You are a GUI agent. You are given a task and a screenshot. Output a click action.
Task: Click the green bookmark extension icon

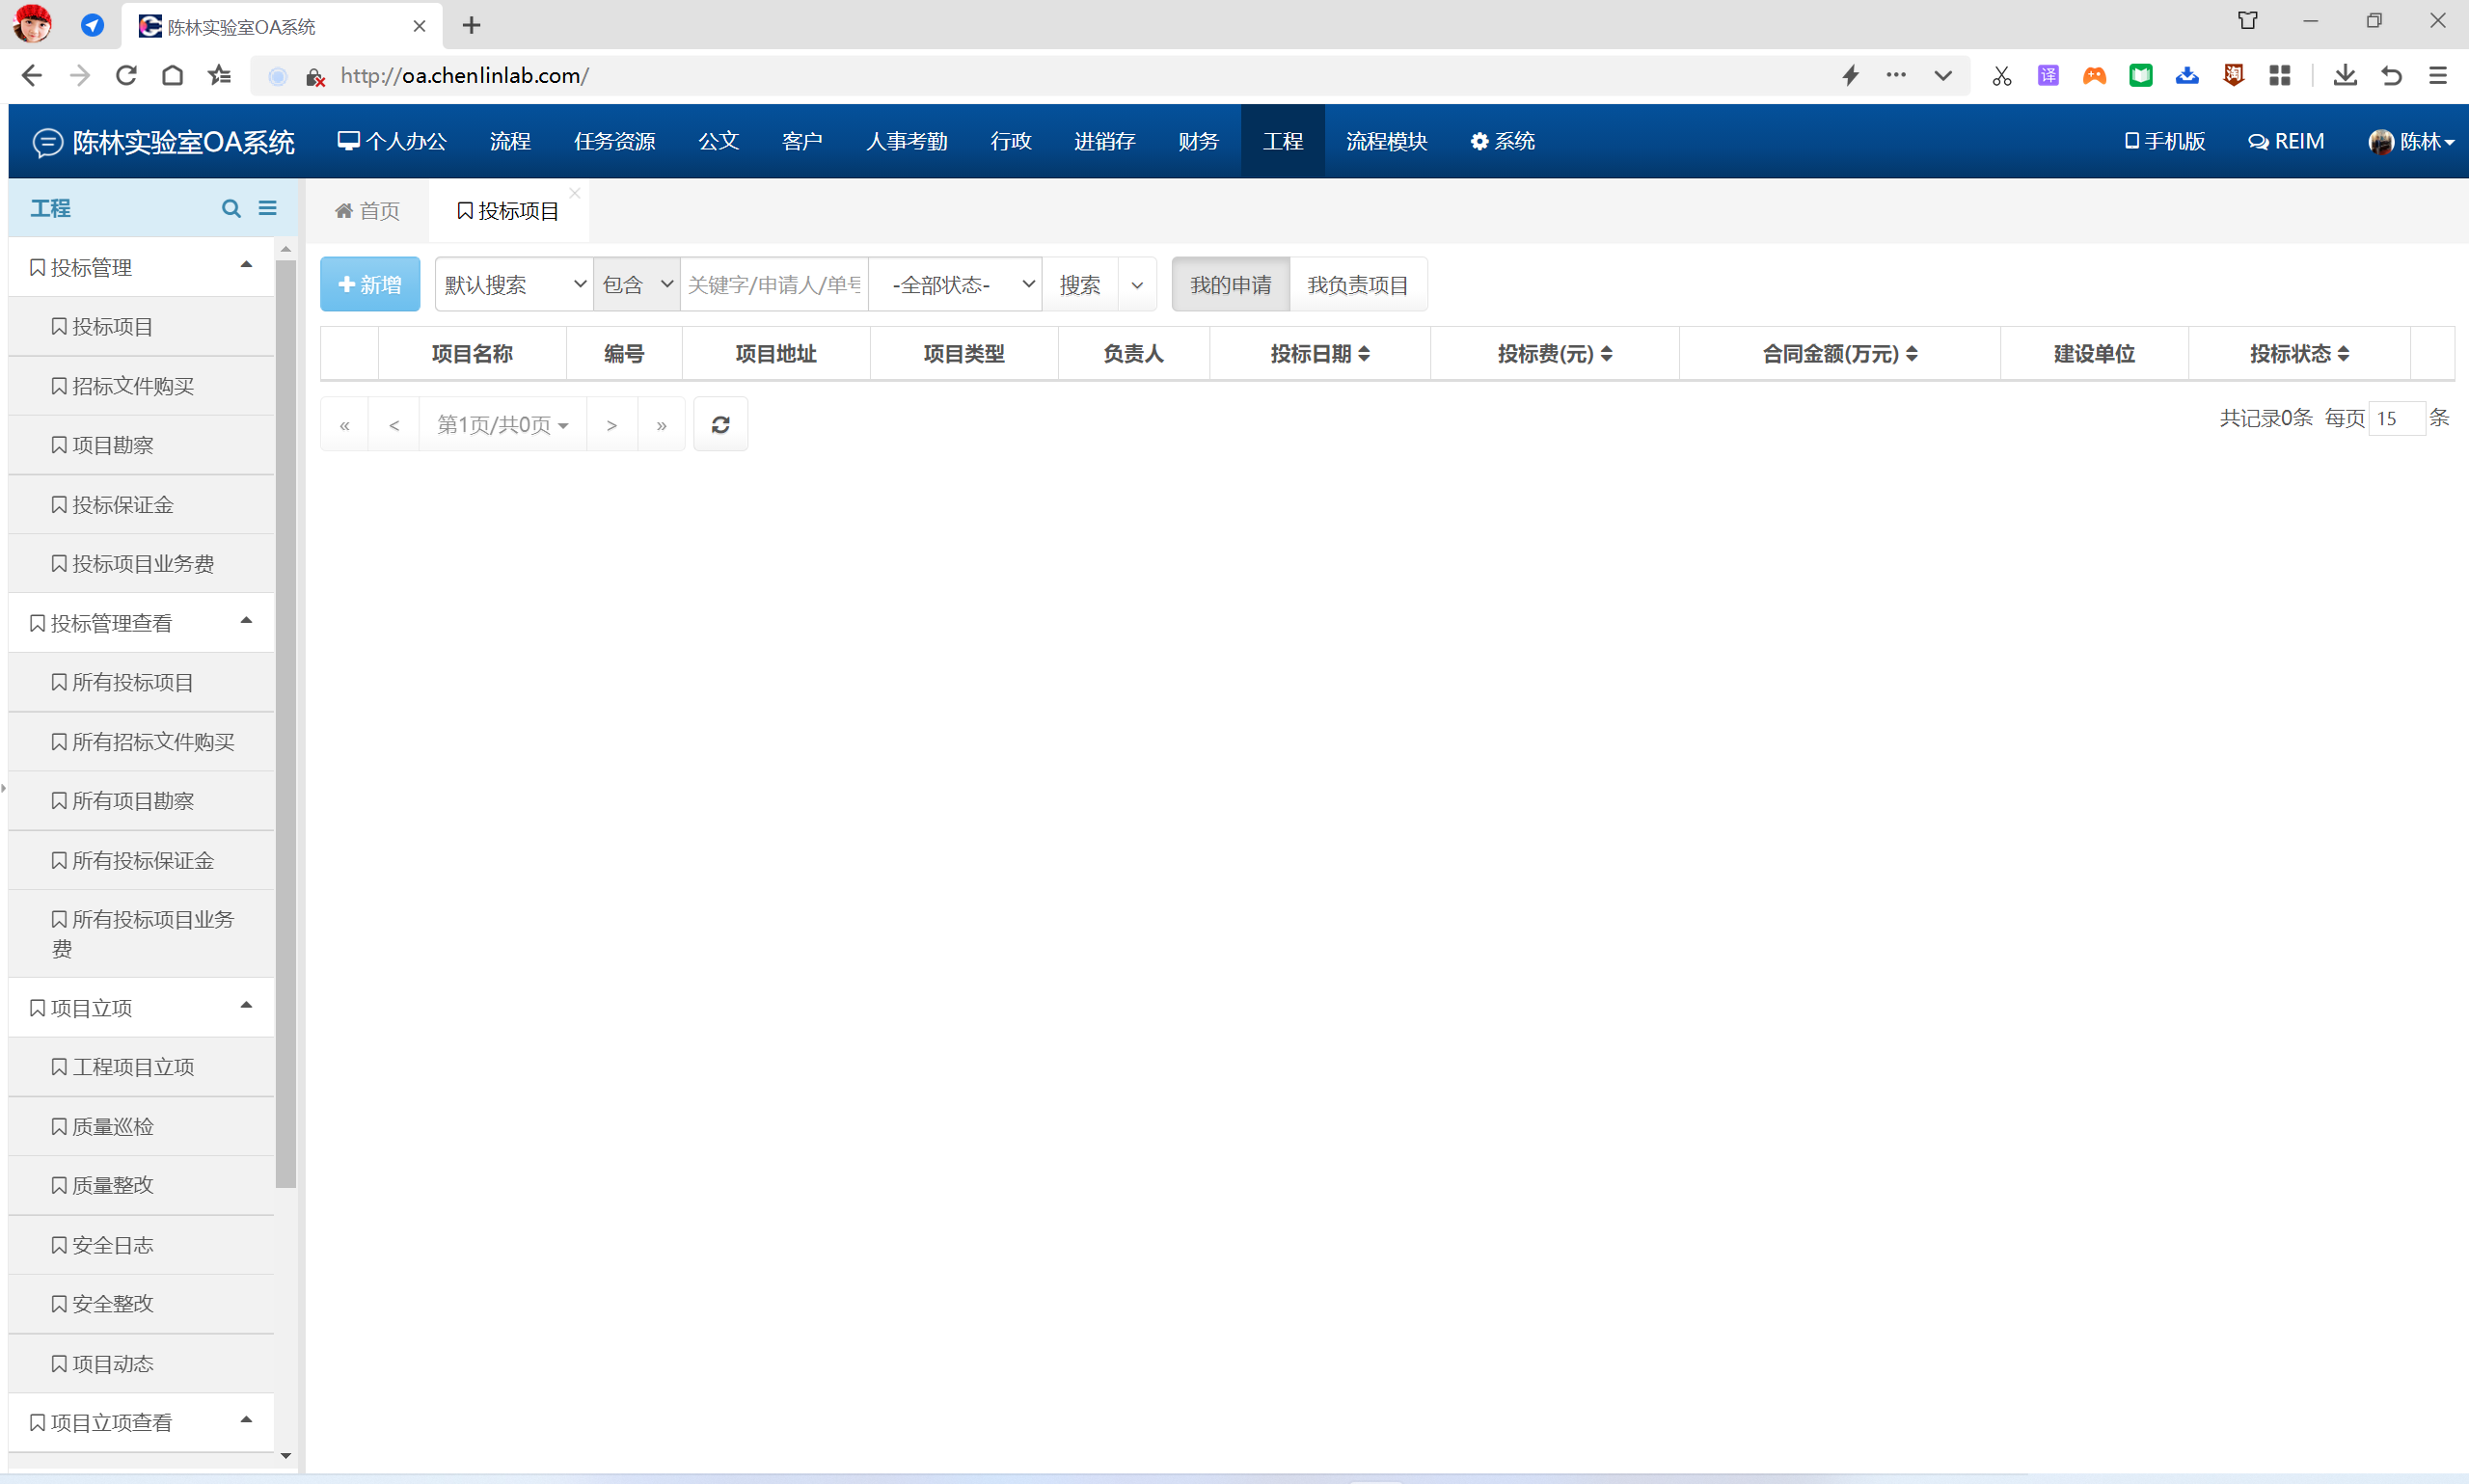click(2141, 75)
